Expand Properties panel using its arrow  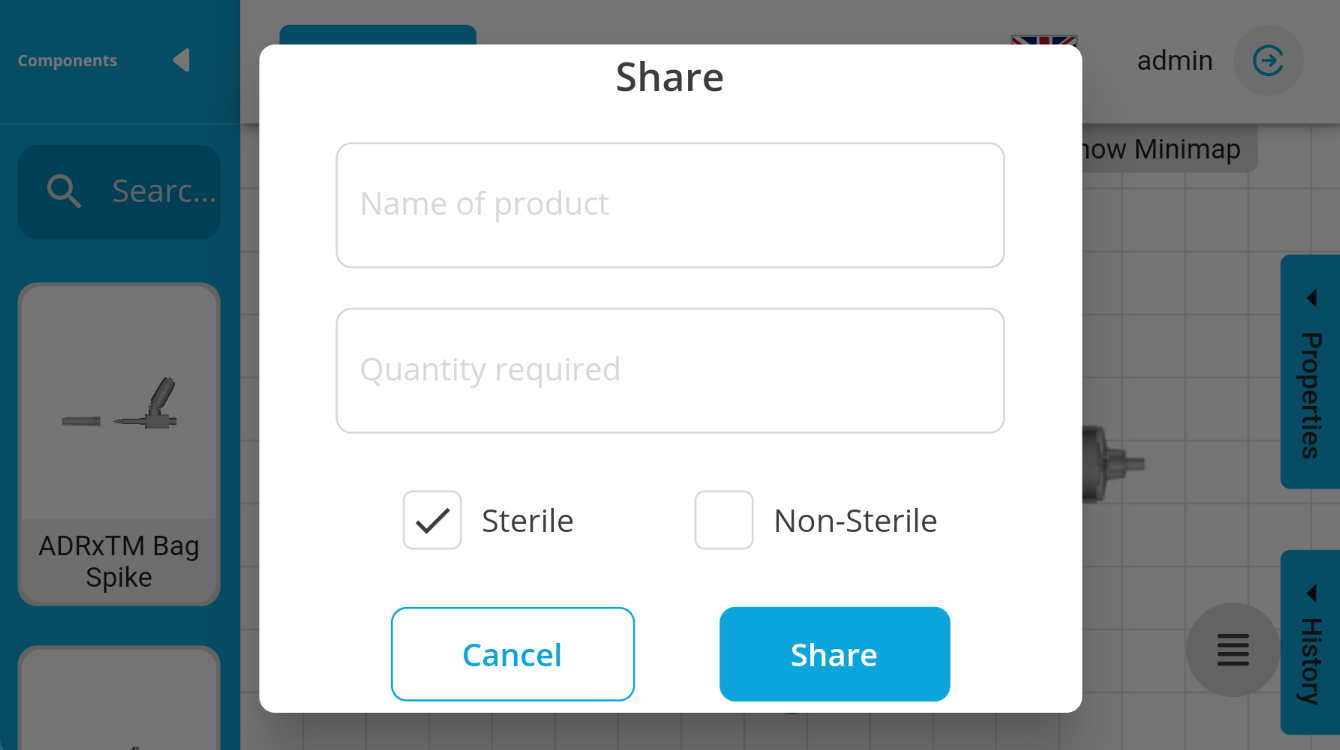coord(1311,299)
